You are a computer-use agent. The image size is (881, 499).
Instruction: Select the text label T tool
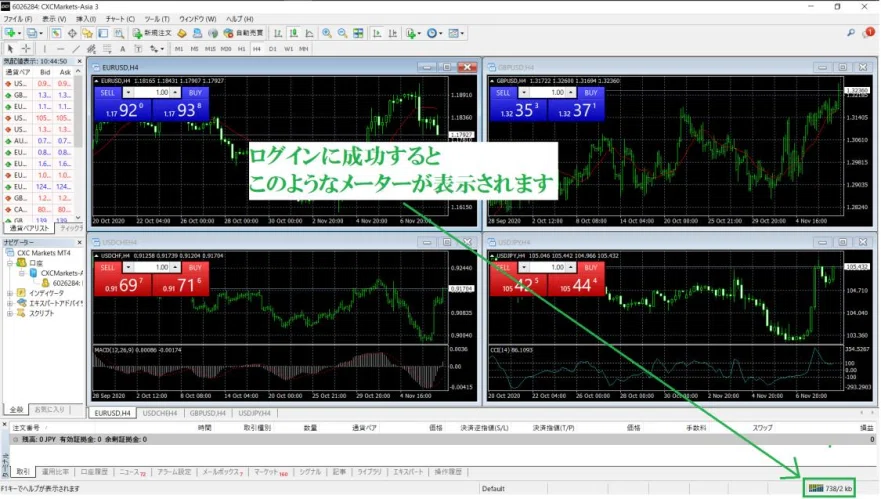pos(138,49)
